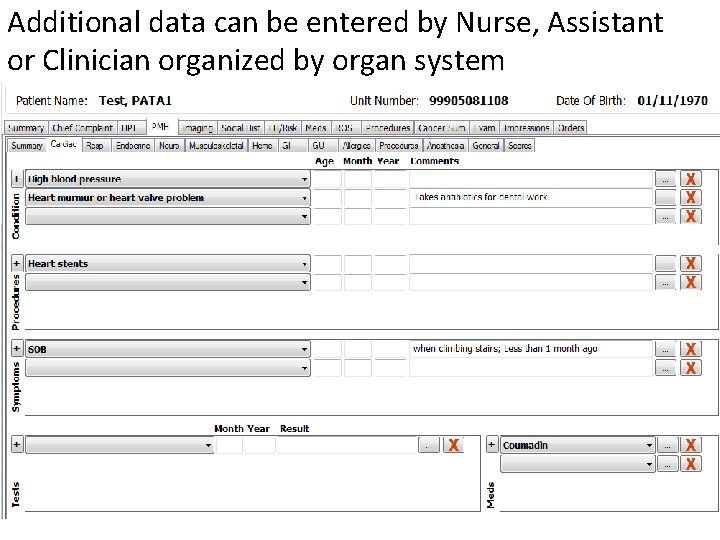Edit the Heart murmur comment about dental work
Viewport: 720px width, 540px height.
click(x=530, y=197)
